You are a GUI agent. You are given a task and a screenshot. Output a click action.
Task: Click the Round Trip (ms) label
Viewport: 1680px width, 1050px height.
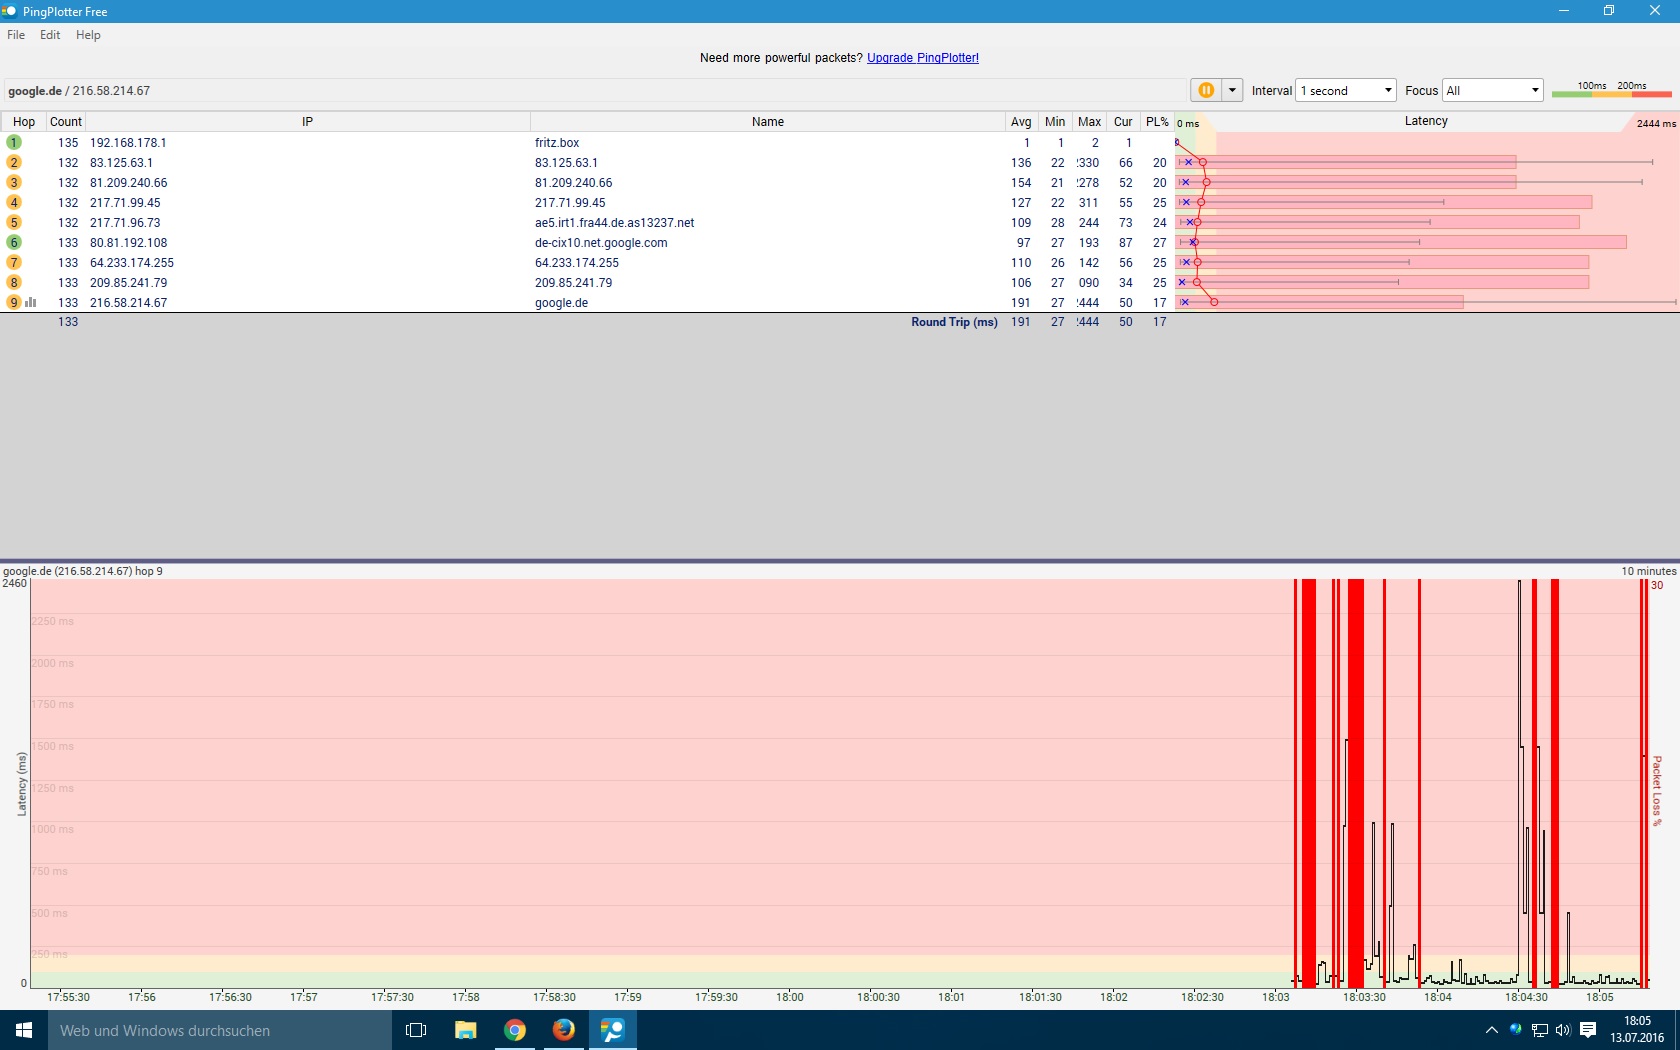click(x=954, y=322)
